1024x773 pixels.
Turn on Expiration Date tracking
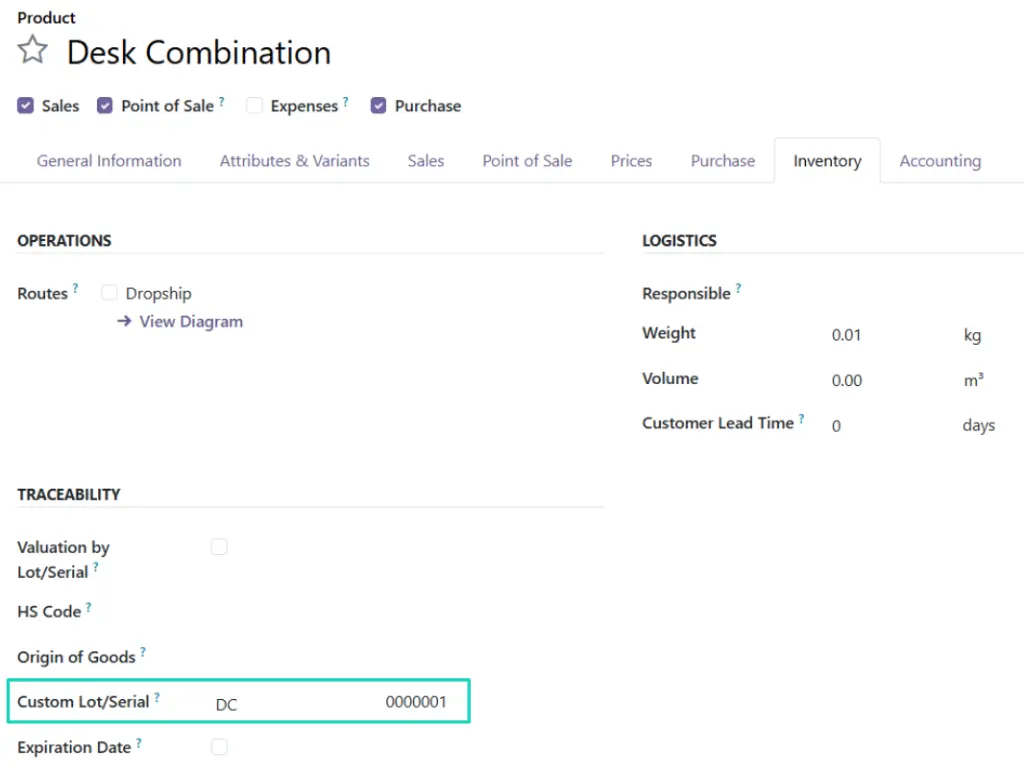point(219,747)
